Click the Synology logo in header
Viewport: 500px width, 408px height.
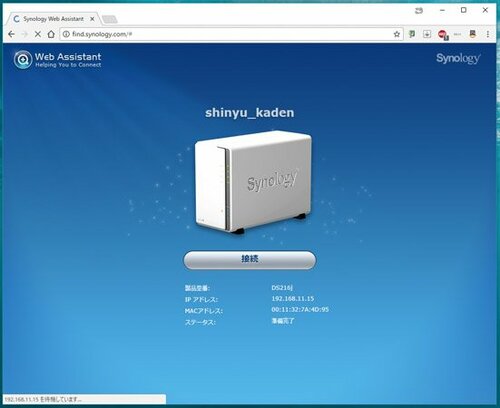pos(458,59)
